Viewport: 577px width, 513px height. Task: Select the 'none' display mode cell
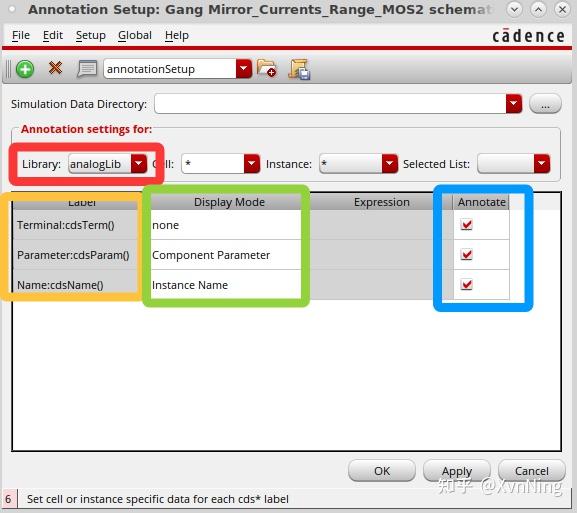coord(226,225)
